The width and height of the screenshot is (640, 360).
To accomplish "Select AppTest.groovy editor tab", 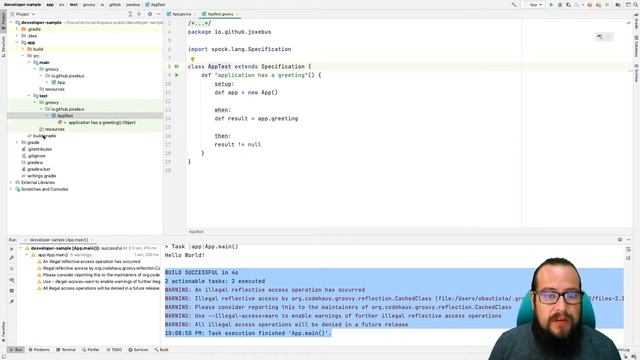I will pyautogui.click(x=220, y=14).
